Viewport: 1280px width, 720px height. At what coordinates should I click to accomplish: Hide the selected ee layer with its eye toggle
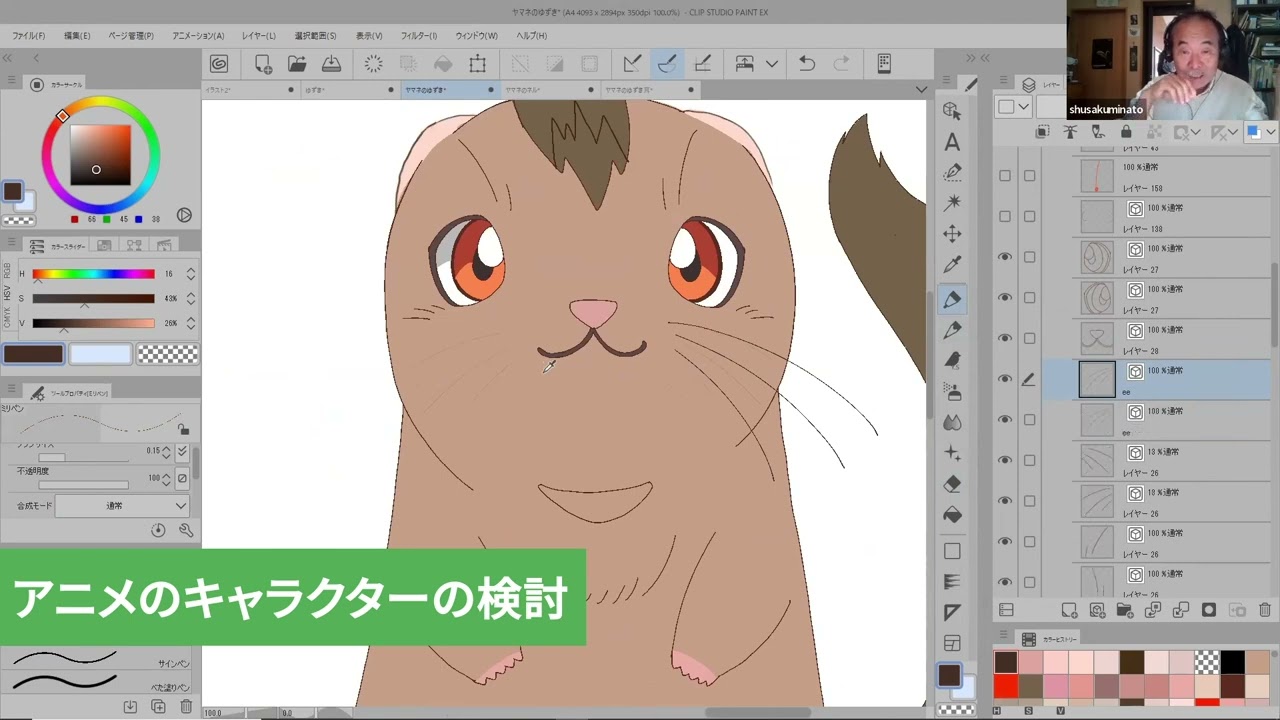click(x=1005, y=378)
